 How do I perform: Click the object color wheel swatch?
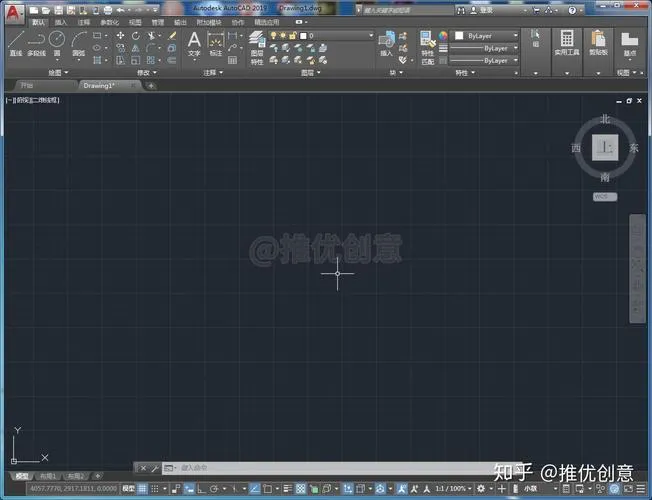click(443, 36)
